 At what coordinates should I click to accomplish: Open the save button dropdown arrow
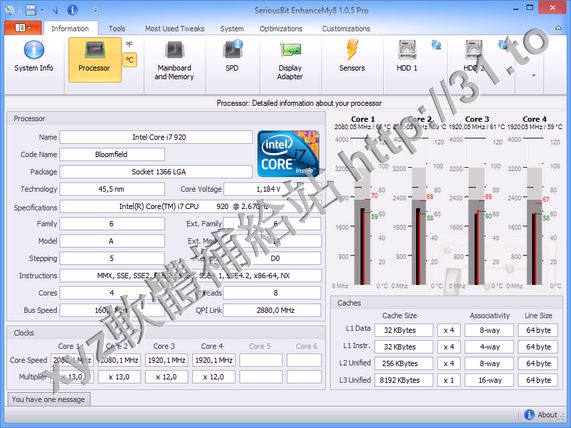pyautogui.click(x=42, y=10)
